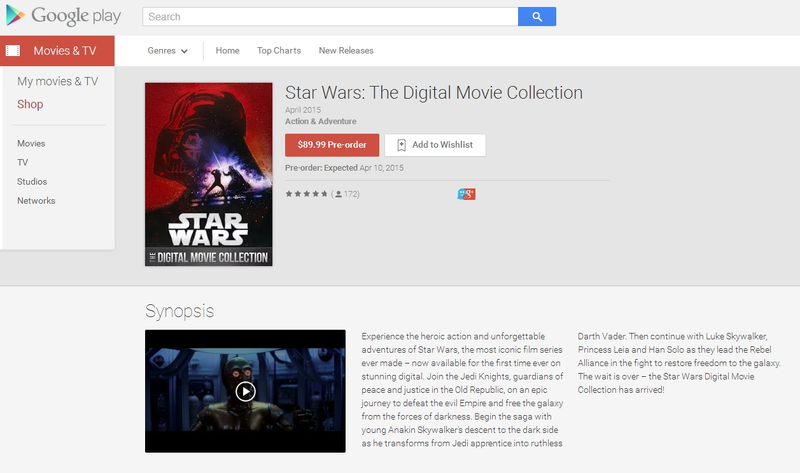Click the Pre-order Expected Apr 10, 2015 text

tap(344, 168)
